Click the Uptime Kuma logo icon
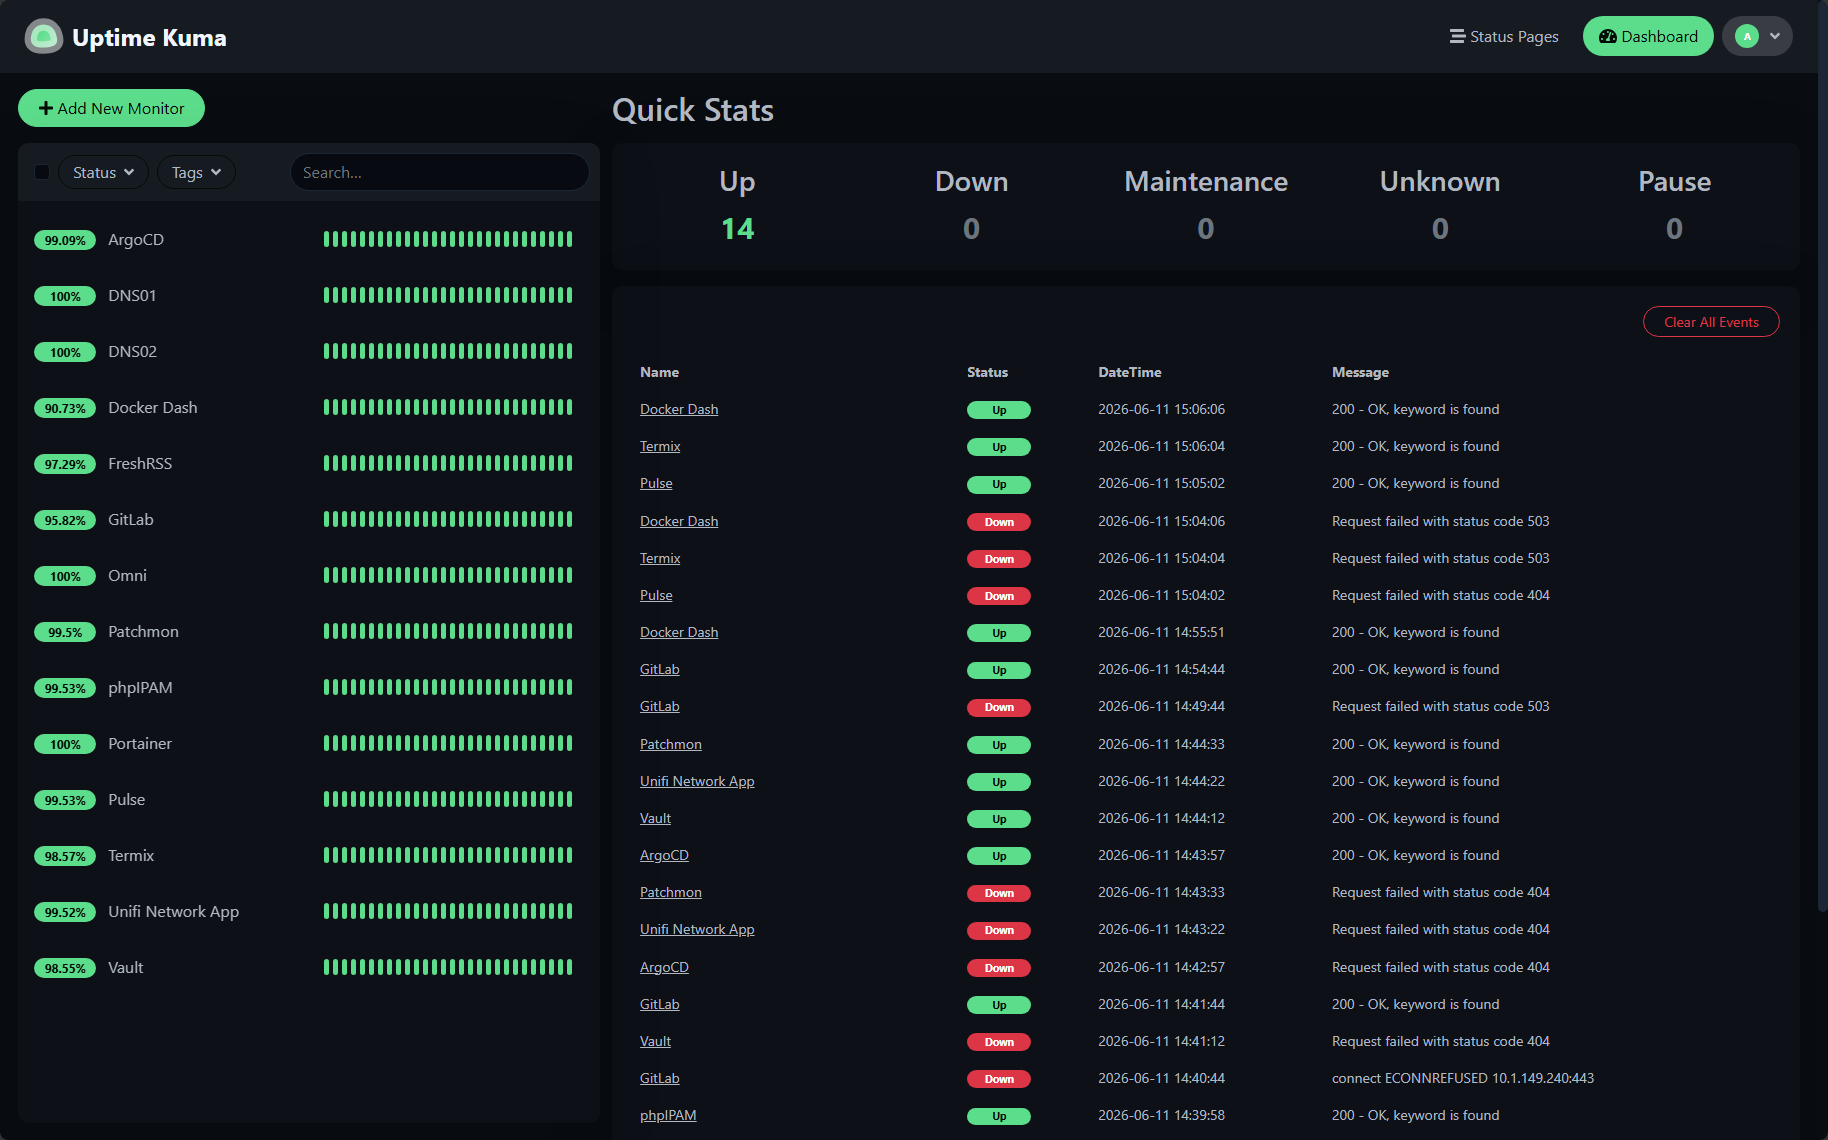This screenshot has height=1140, width=1828. tap(43, 37)
